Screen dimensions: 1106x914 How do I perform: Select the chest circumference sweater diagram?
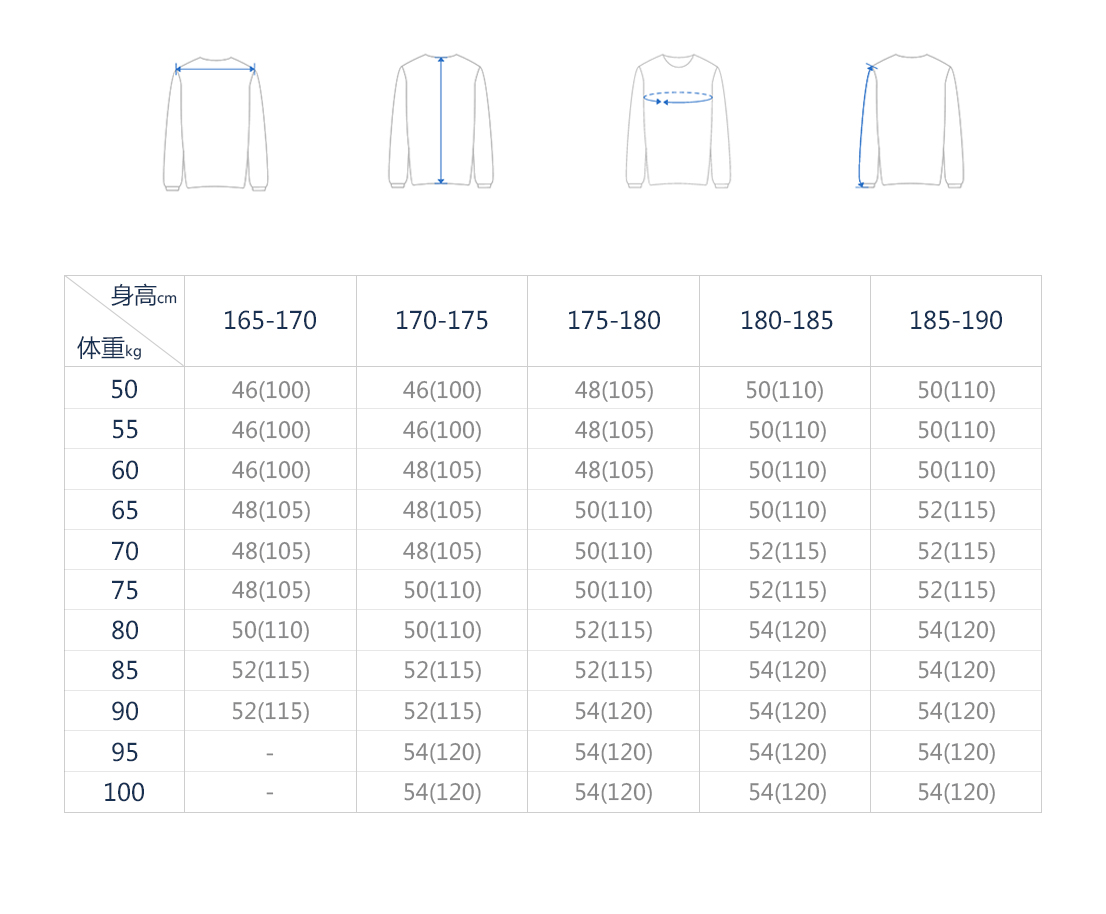point(678,123)
